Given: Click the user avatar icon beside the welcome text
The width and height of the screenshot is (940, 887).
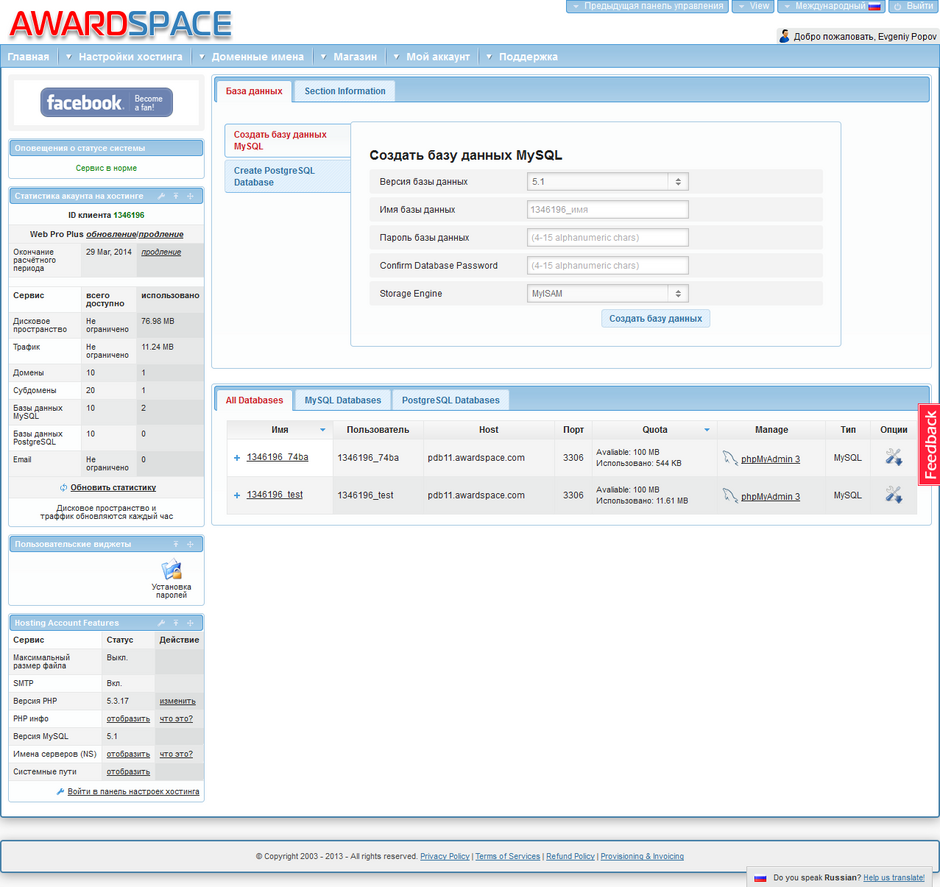Looking at the screenshot, I should (x=784, y=36).
